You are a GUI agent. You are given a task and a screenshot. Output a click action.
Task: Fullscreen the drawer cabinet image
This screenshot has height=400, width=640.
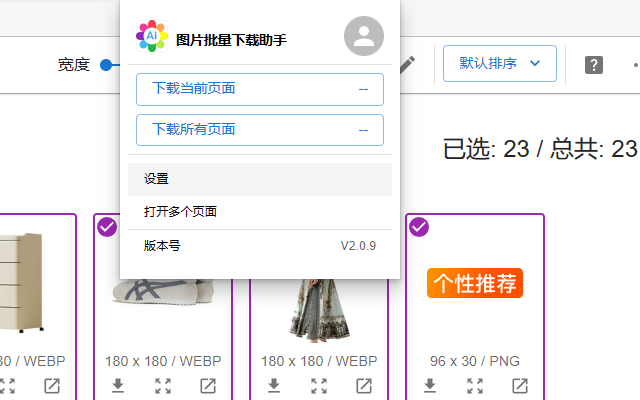pos(7,386)
